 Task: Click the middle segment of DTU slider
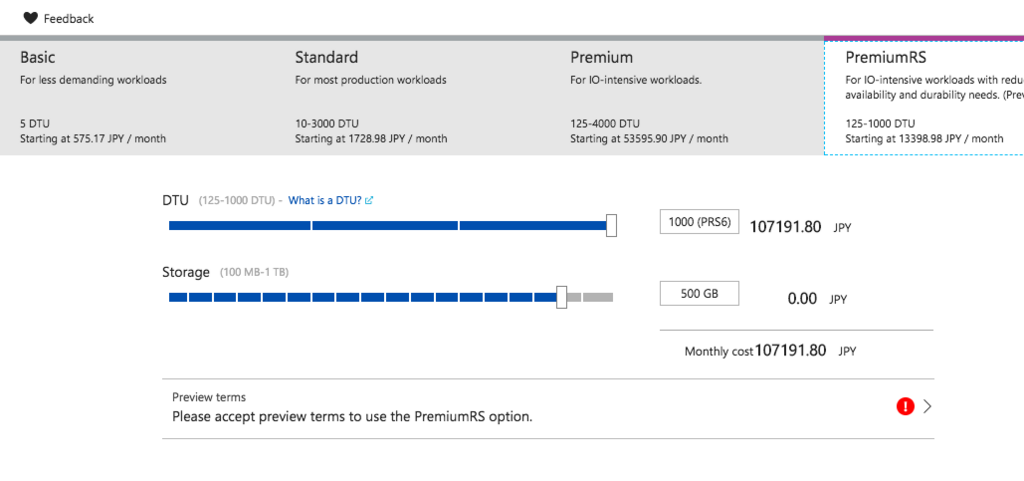[x=385, y=226]
